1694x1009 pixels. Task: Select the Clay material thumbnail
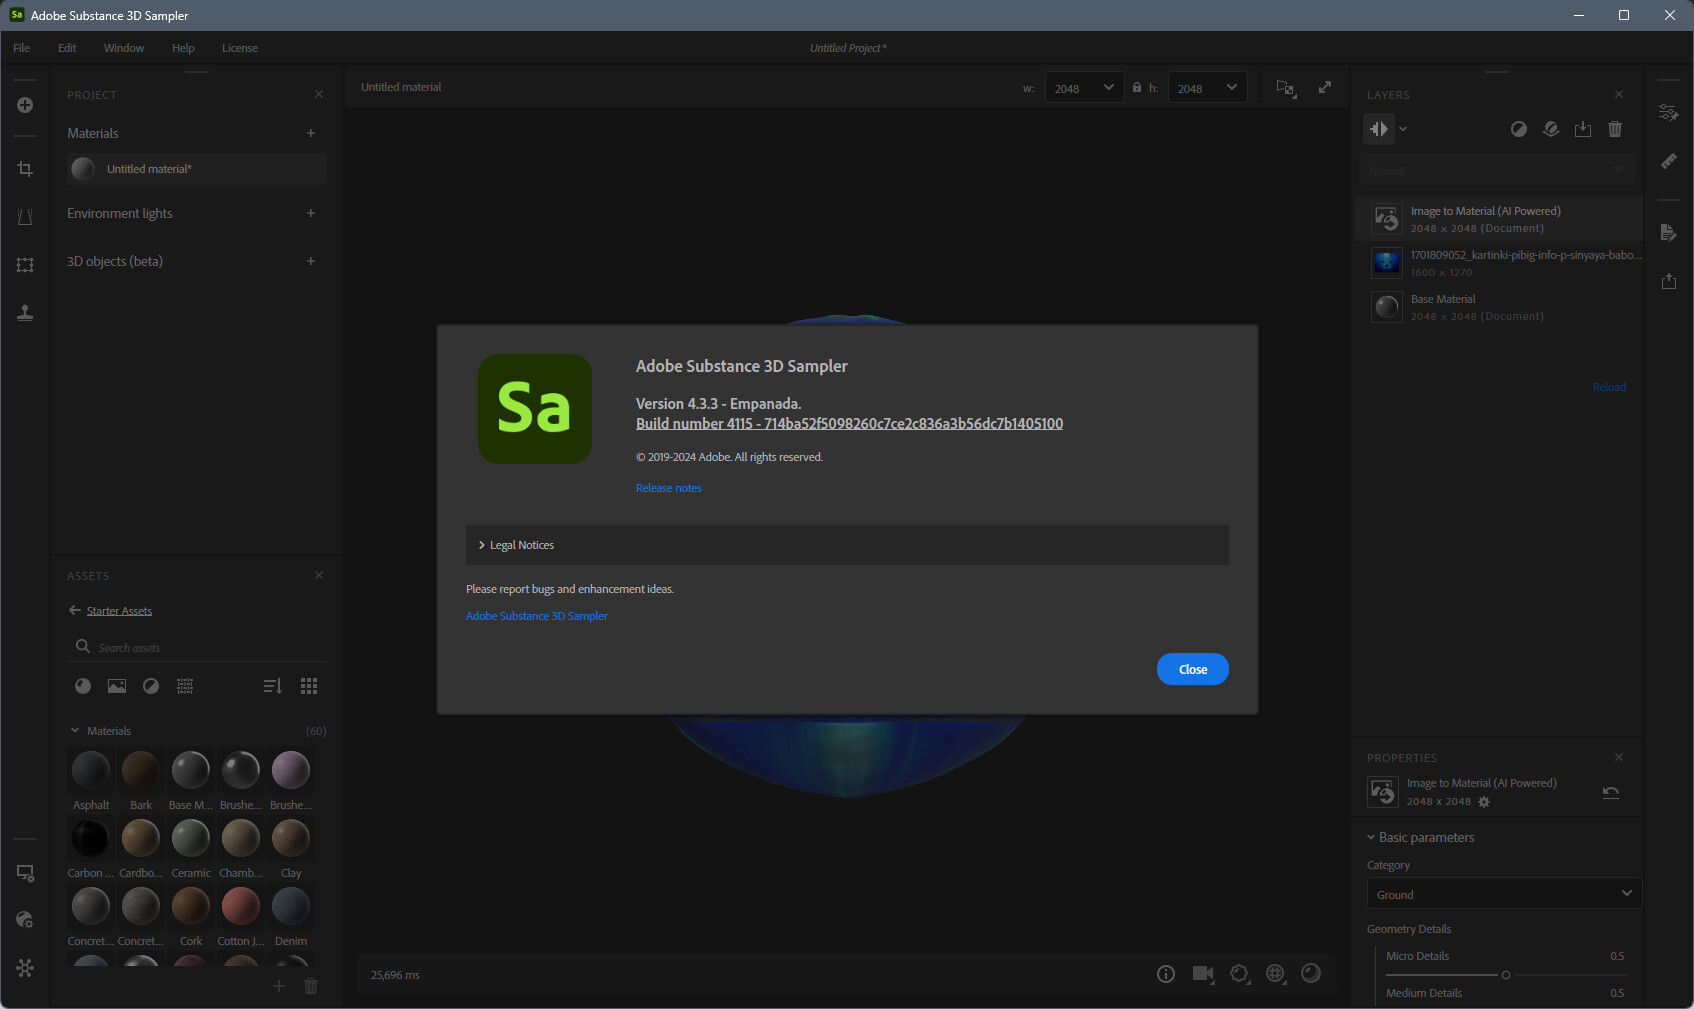291,838
